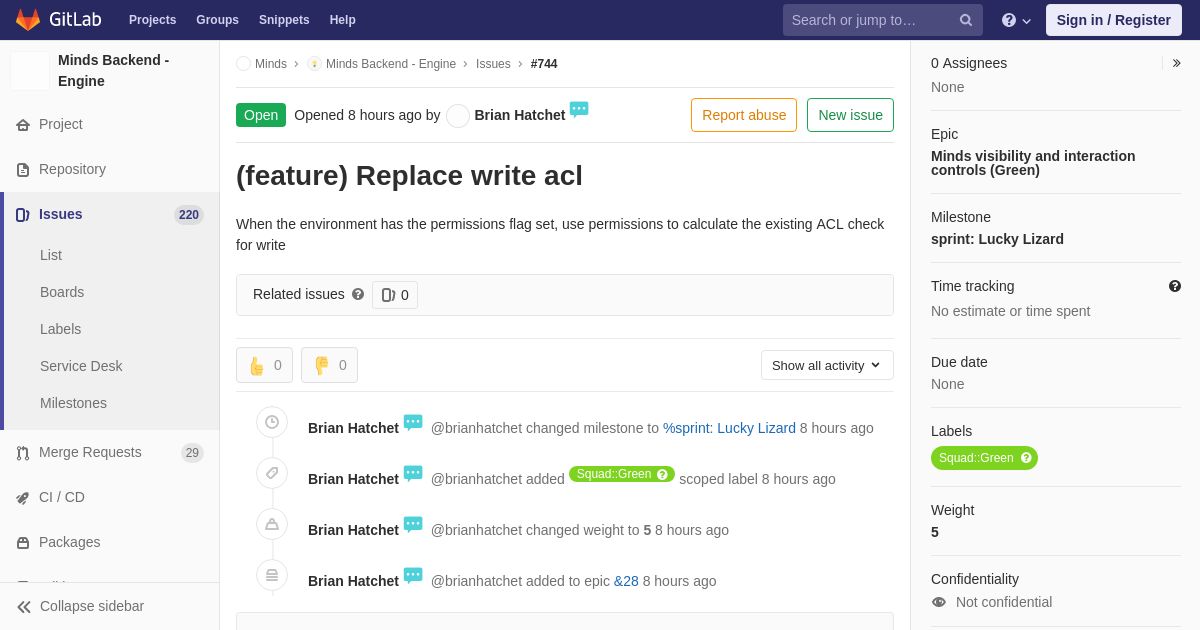Screen dimensions: 1200x630
Task: Click the Related issues help icon
Action: coord(358,295)
